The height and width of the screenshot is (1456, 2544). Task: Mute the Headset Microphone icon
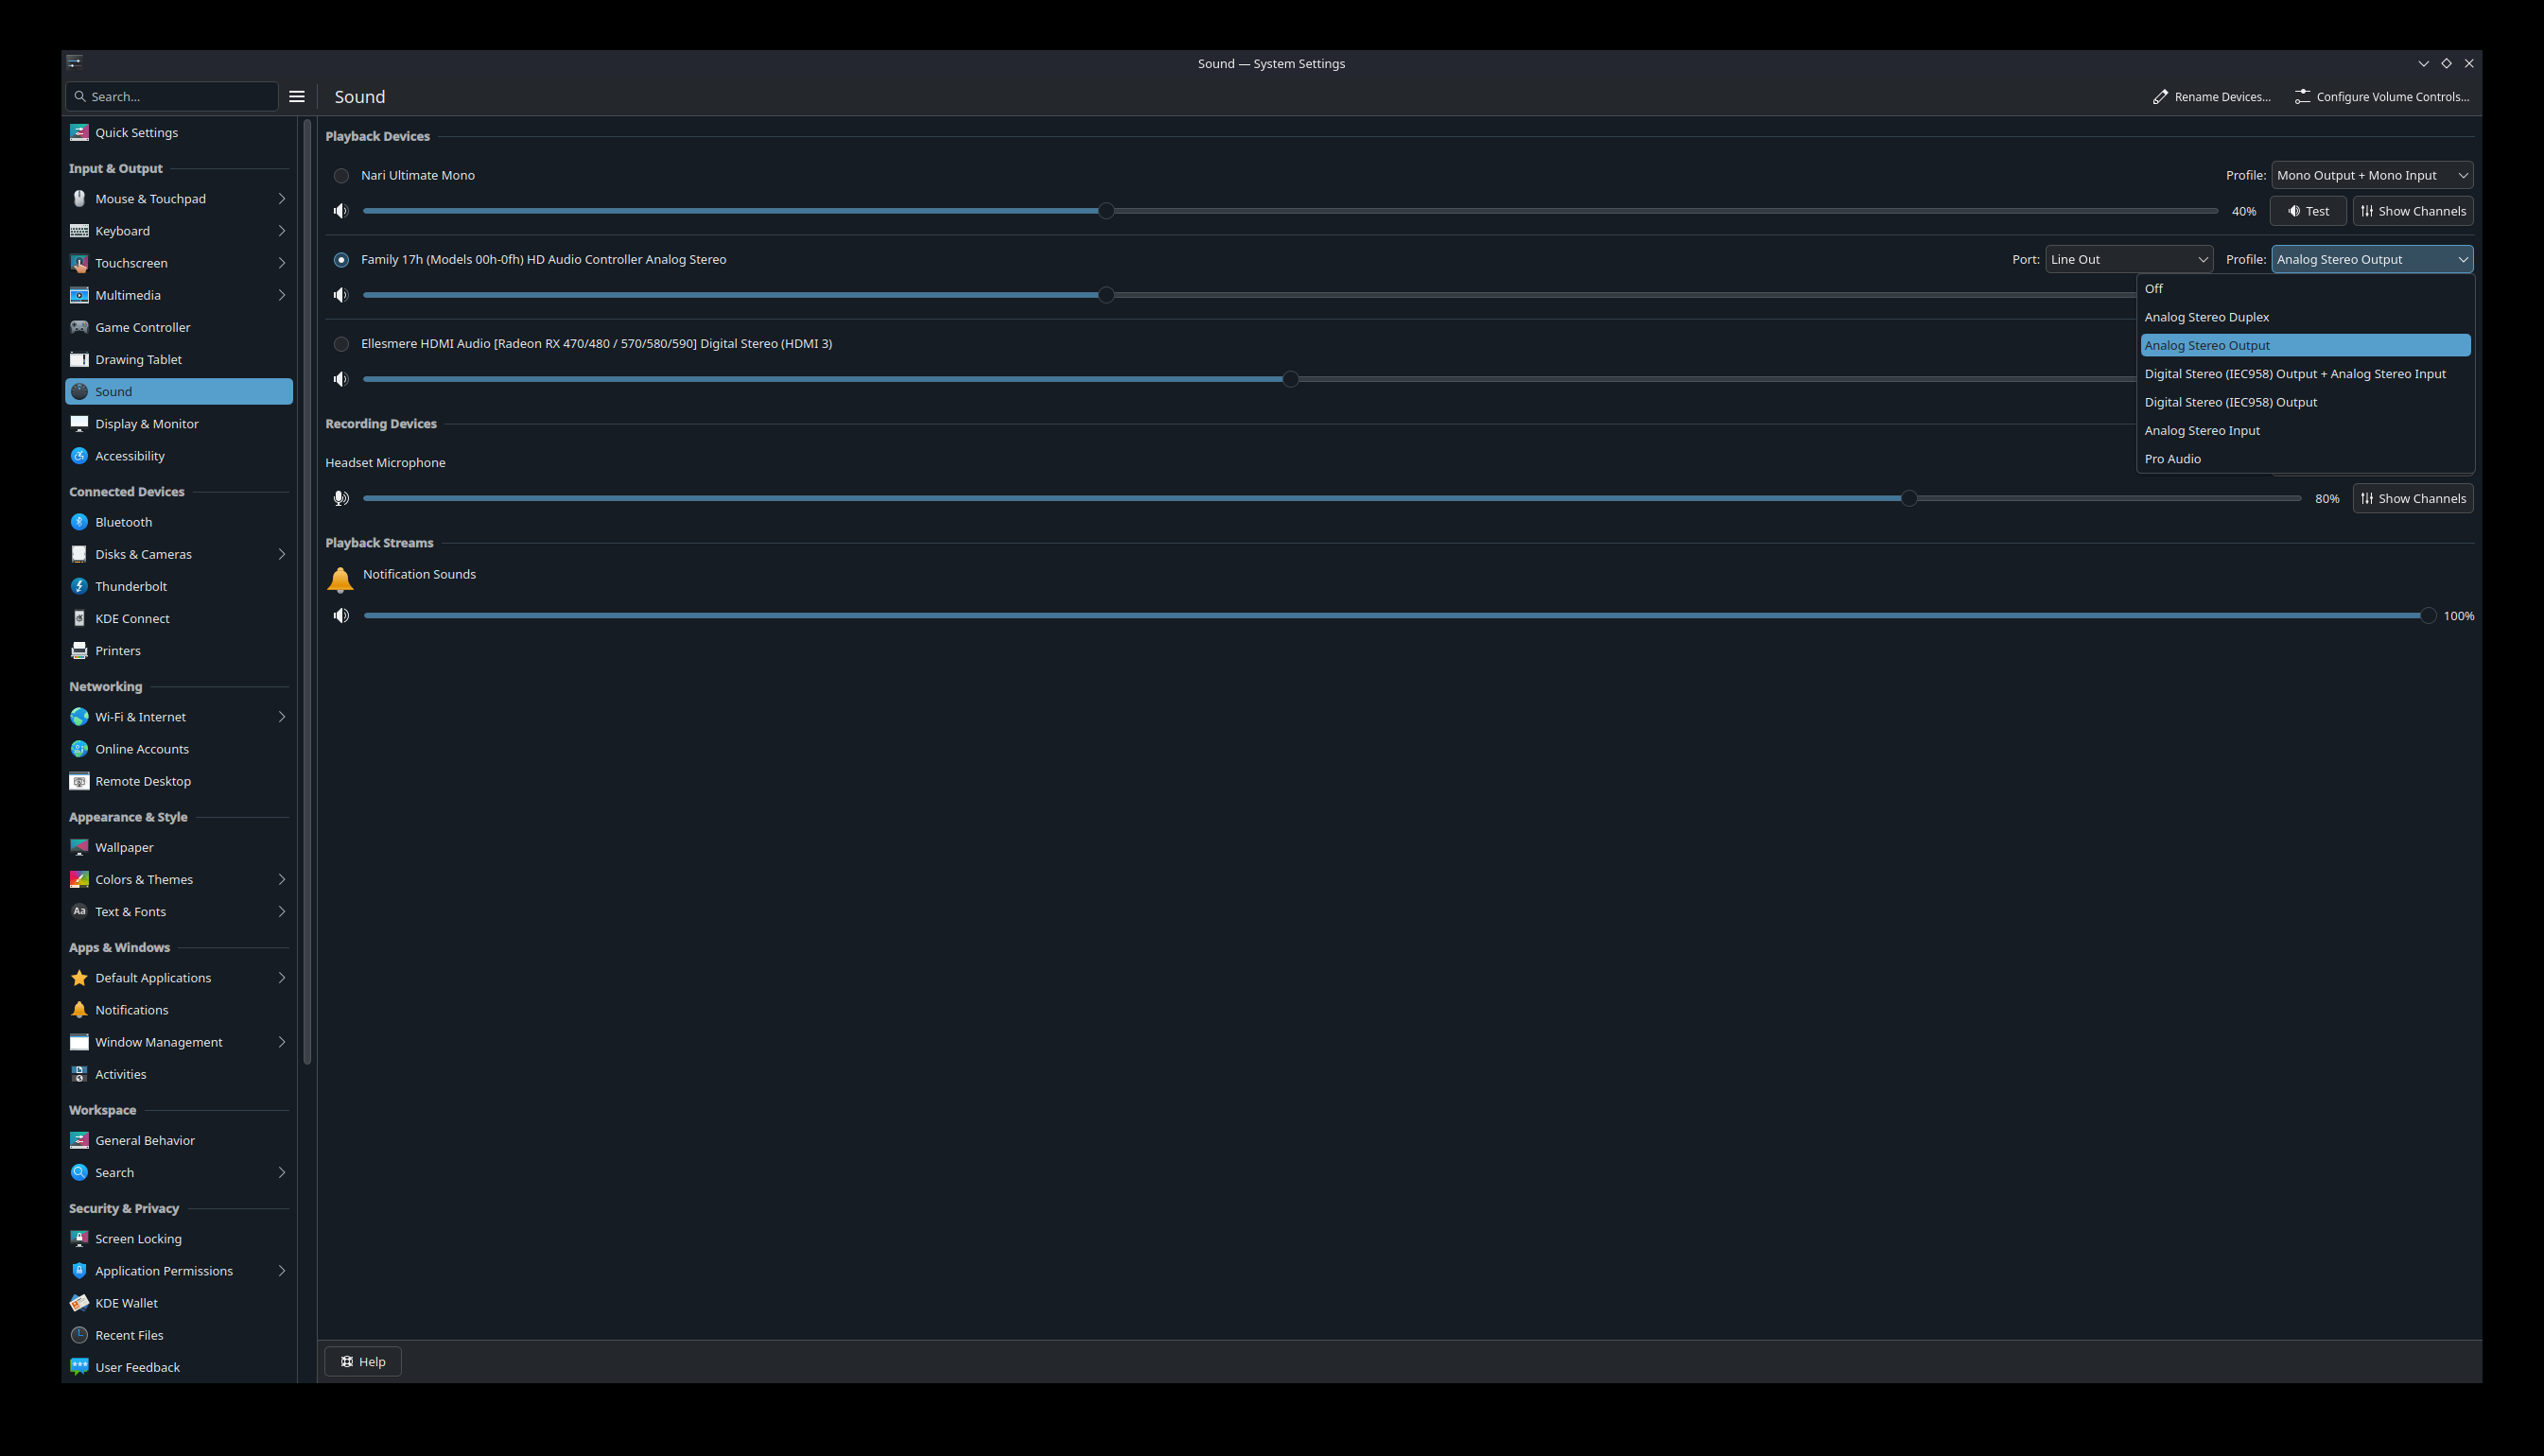click(x=341, y=498)
